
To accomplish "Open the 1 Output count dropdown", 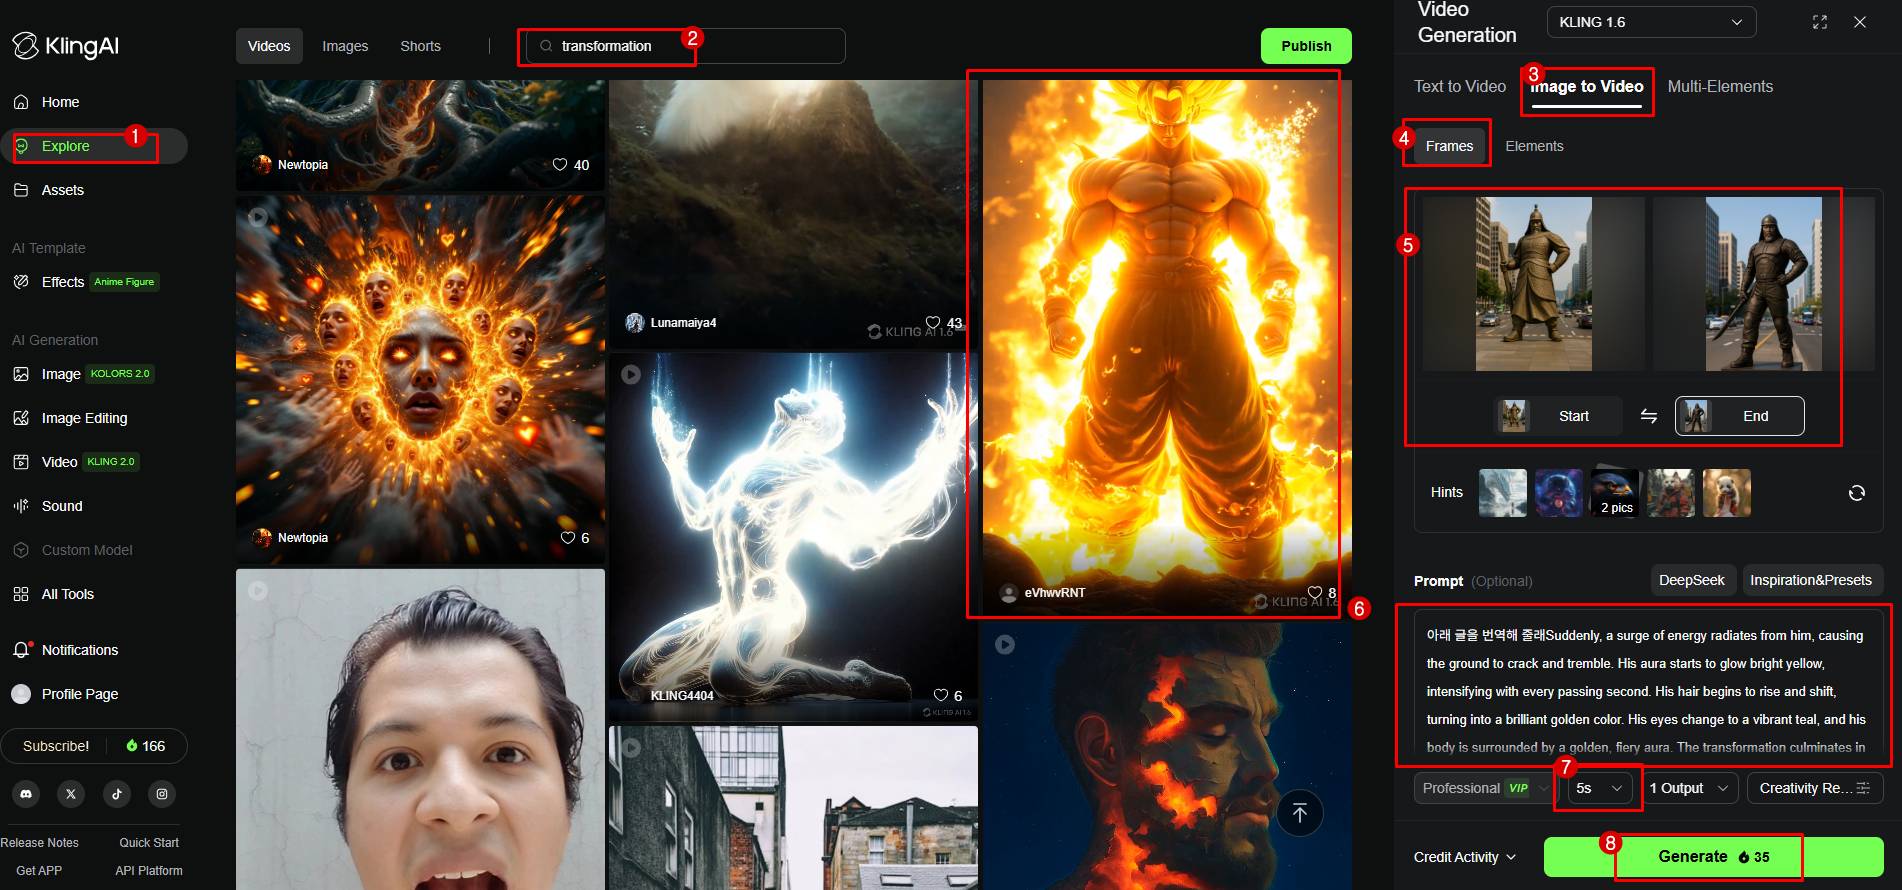I will coord(1689,788).
